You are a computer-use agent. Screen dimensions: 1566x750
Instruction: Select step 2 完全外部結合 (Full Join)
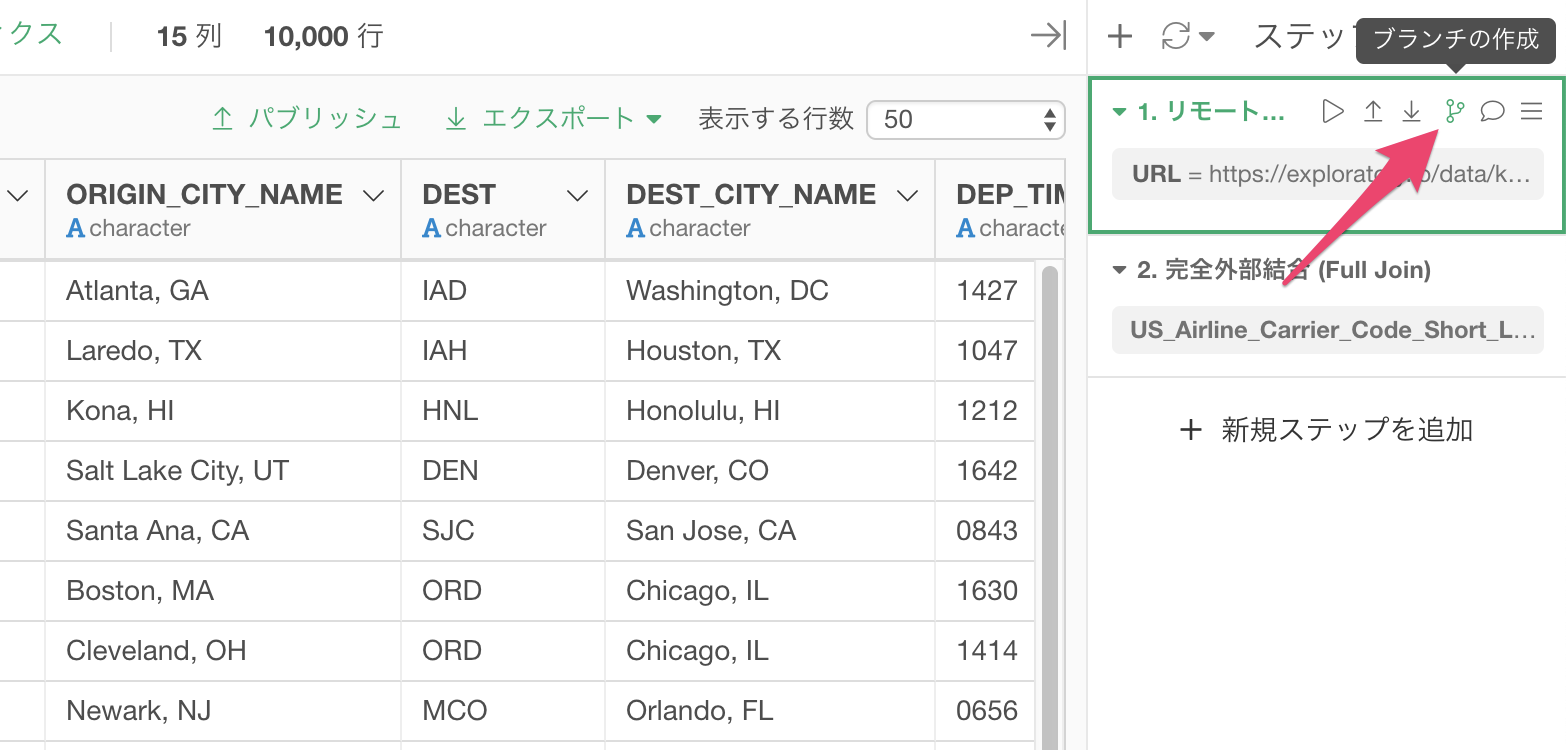1284,270
